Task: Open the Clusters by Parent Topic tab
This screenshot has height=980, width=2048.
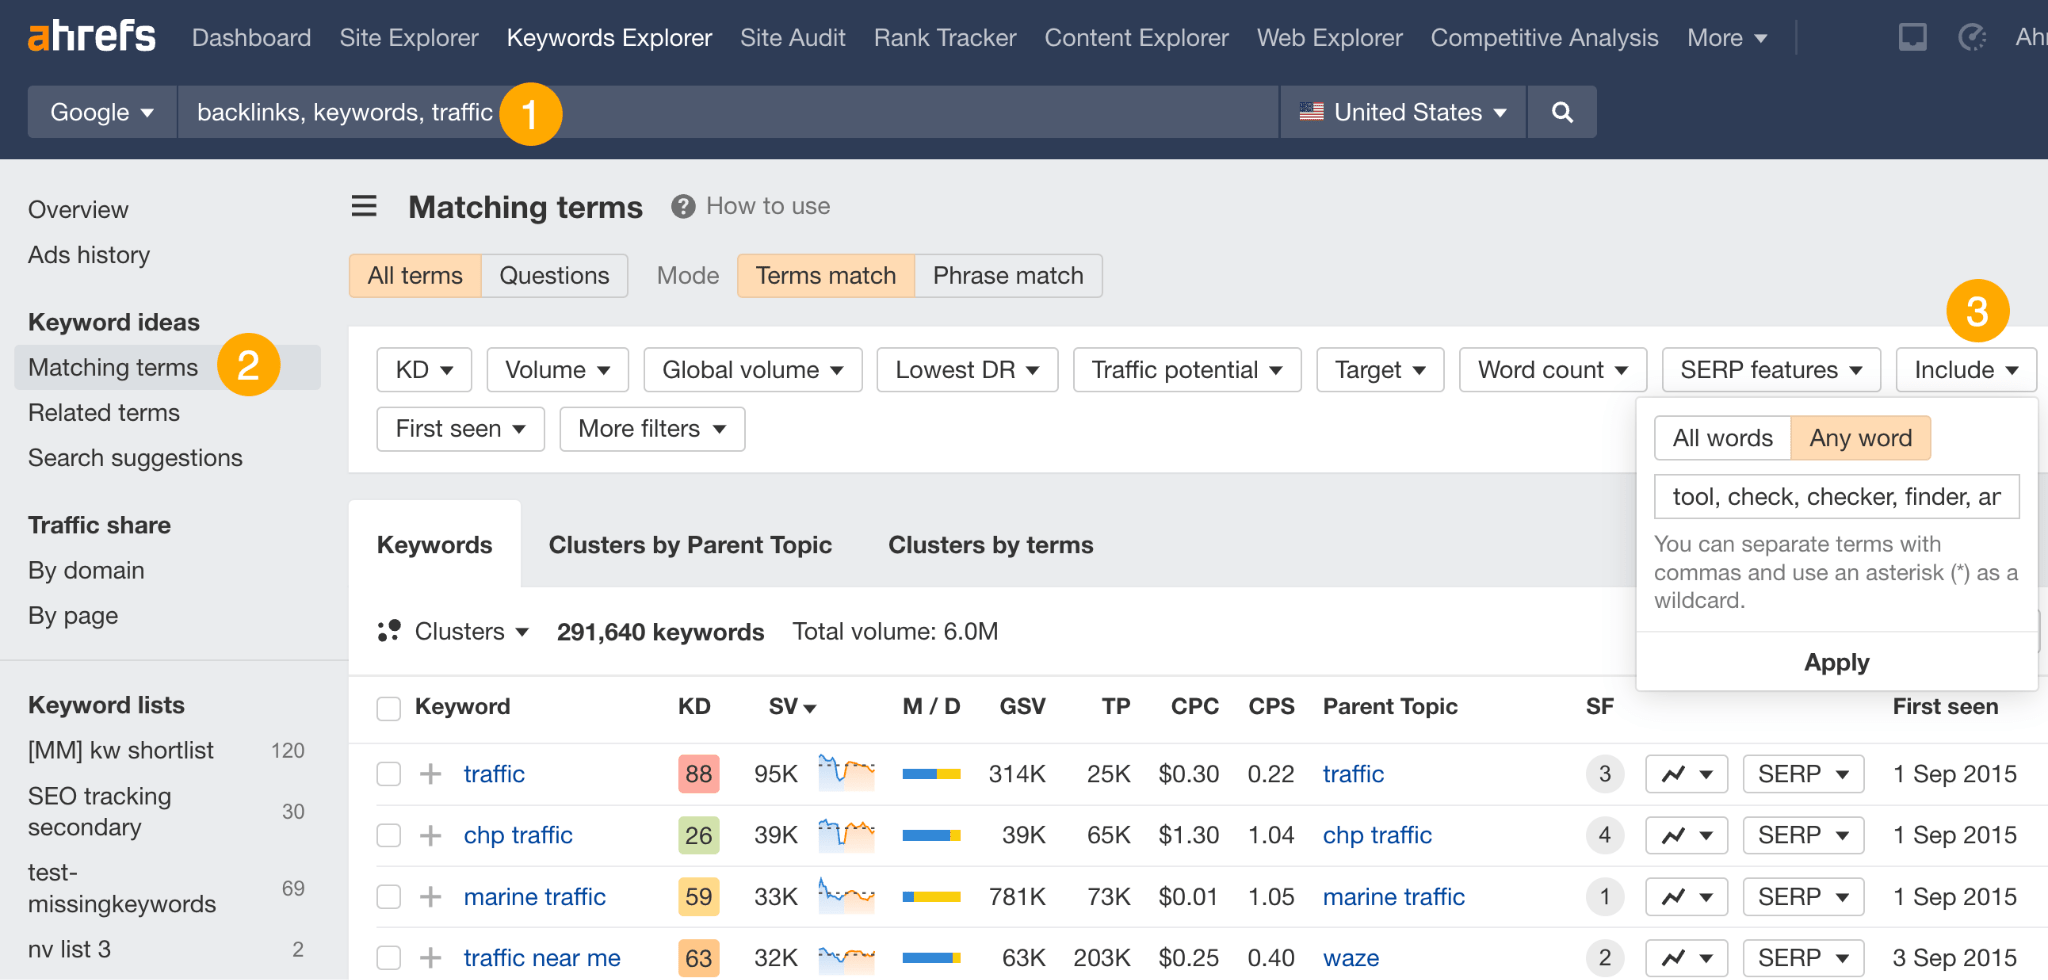Action: pyautogui.click(x=690, y=545)
